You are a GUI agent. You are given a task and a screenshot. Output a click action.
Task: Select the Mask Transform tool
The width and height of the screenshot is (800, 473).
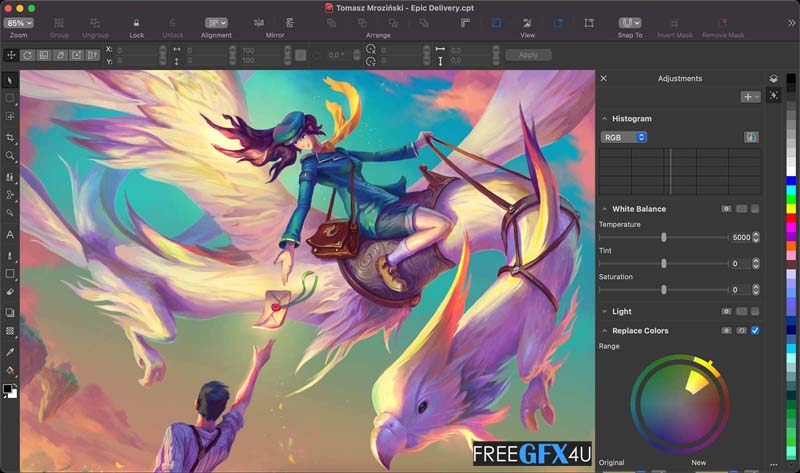click(x=10, y=116)
